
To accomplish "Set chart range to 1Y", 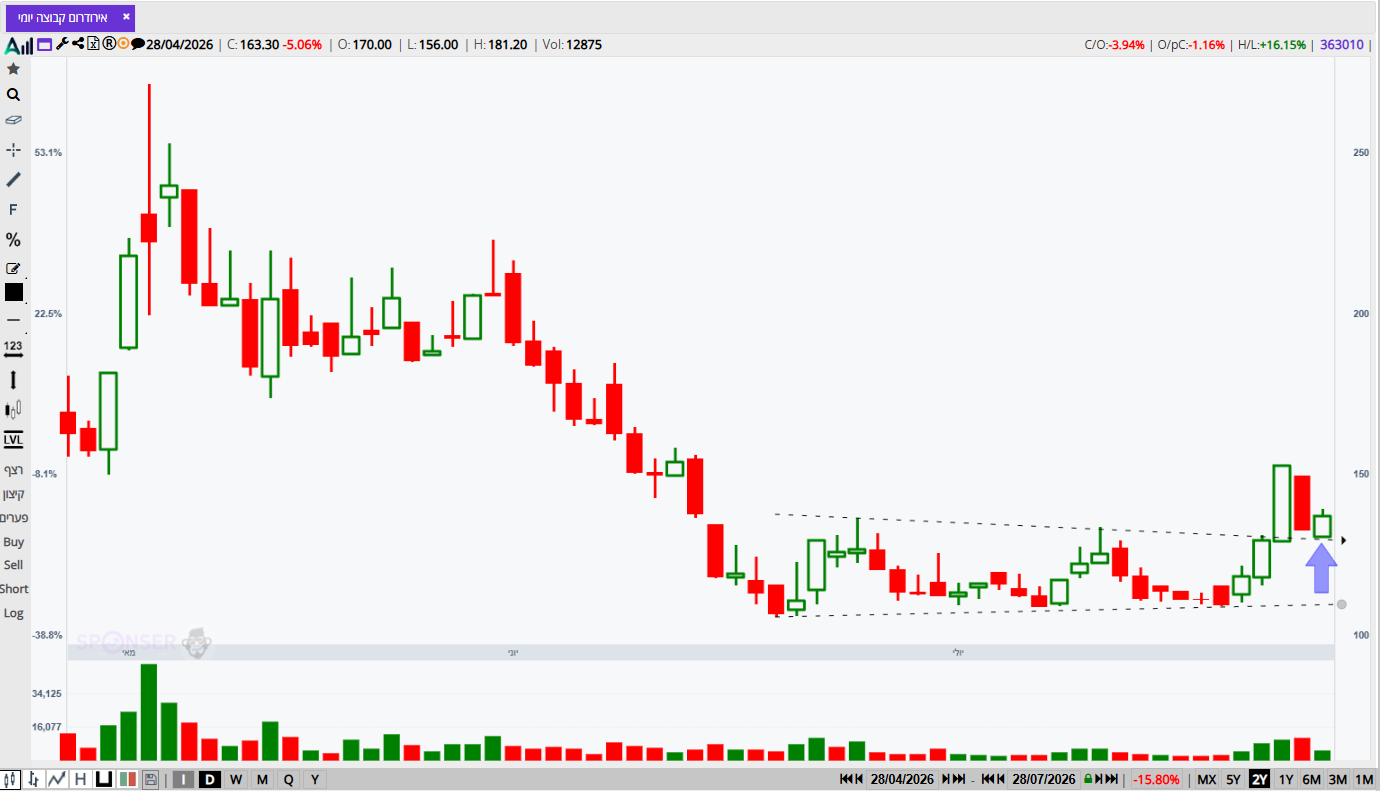I will tap(1286, 779).
